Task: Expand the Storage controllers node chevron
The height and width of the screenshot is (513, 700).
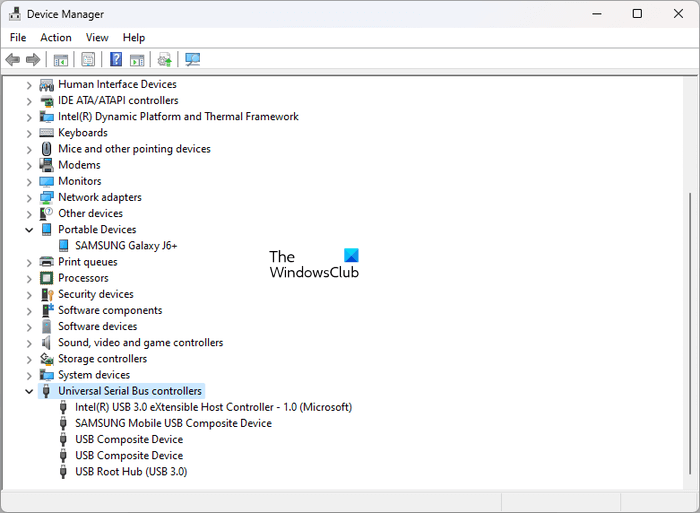Action: [x=29, y=359]
